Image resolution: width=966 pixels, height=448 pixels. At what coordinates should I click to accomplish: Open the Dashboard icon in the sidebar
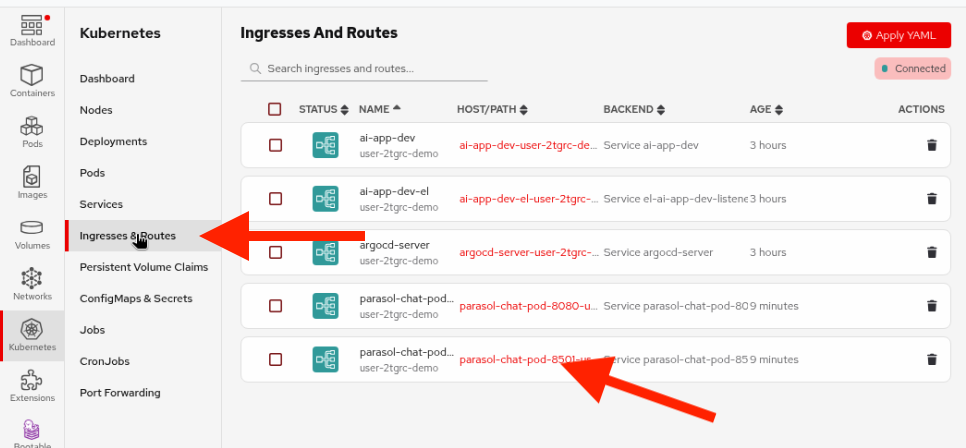(32, 30)
